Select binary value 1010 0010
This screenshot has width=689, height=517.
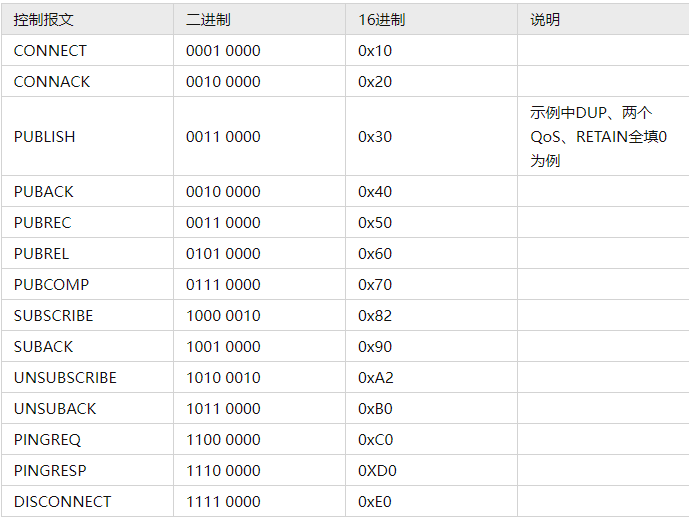pos(223,377)
